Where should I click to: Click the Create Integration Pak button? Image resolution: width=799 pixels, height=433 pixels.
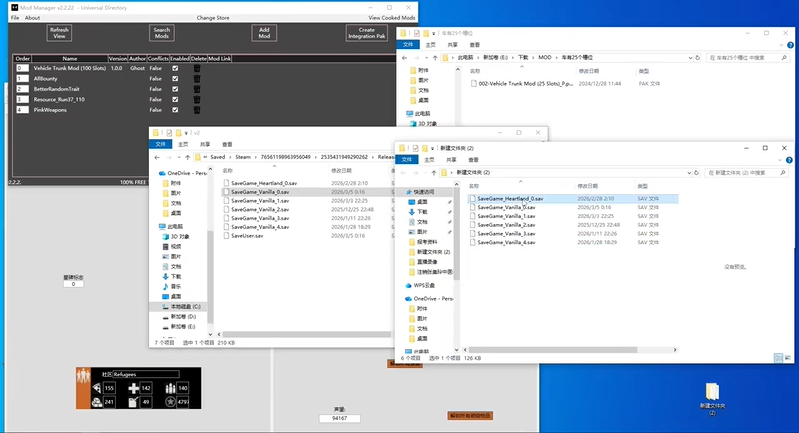click(366, 33)
